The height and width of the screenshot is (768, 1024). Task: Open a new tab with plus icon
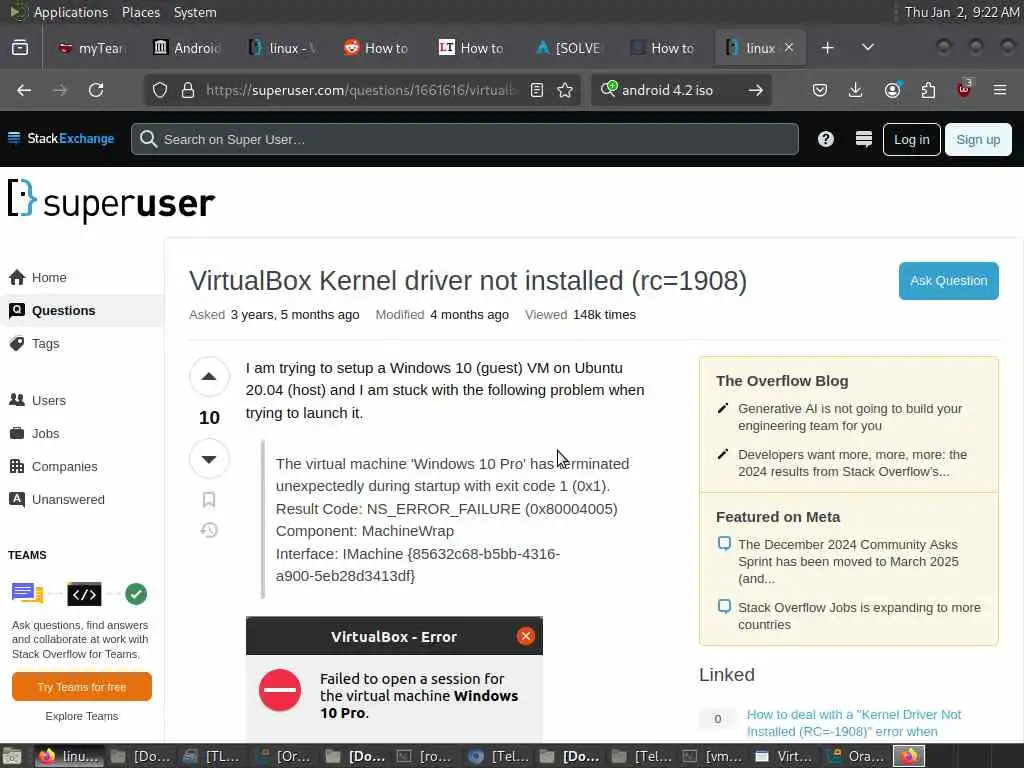tap(827, 48)
